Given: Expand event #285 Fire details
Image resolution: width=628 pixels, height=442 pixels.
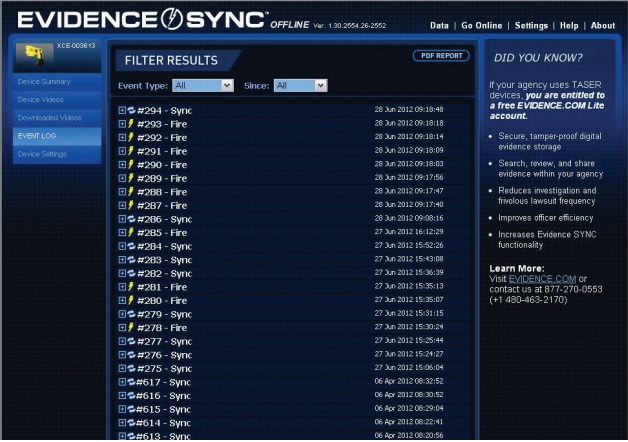Looking at the screenshot, I should [122, 233].
